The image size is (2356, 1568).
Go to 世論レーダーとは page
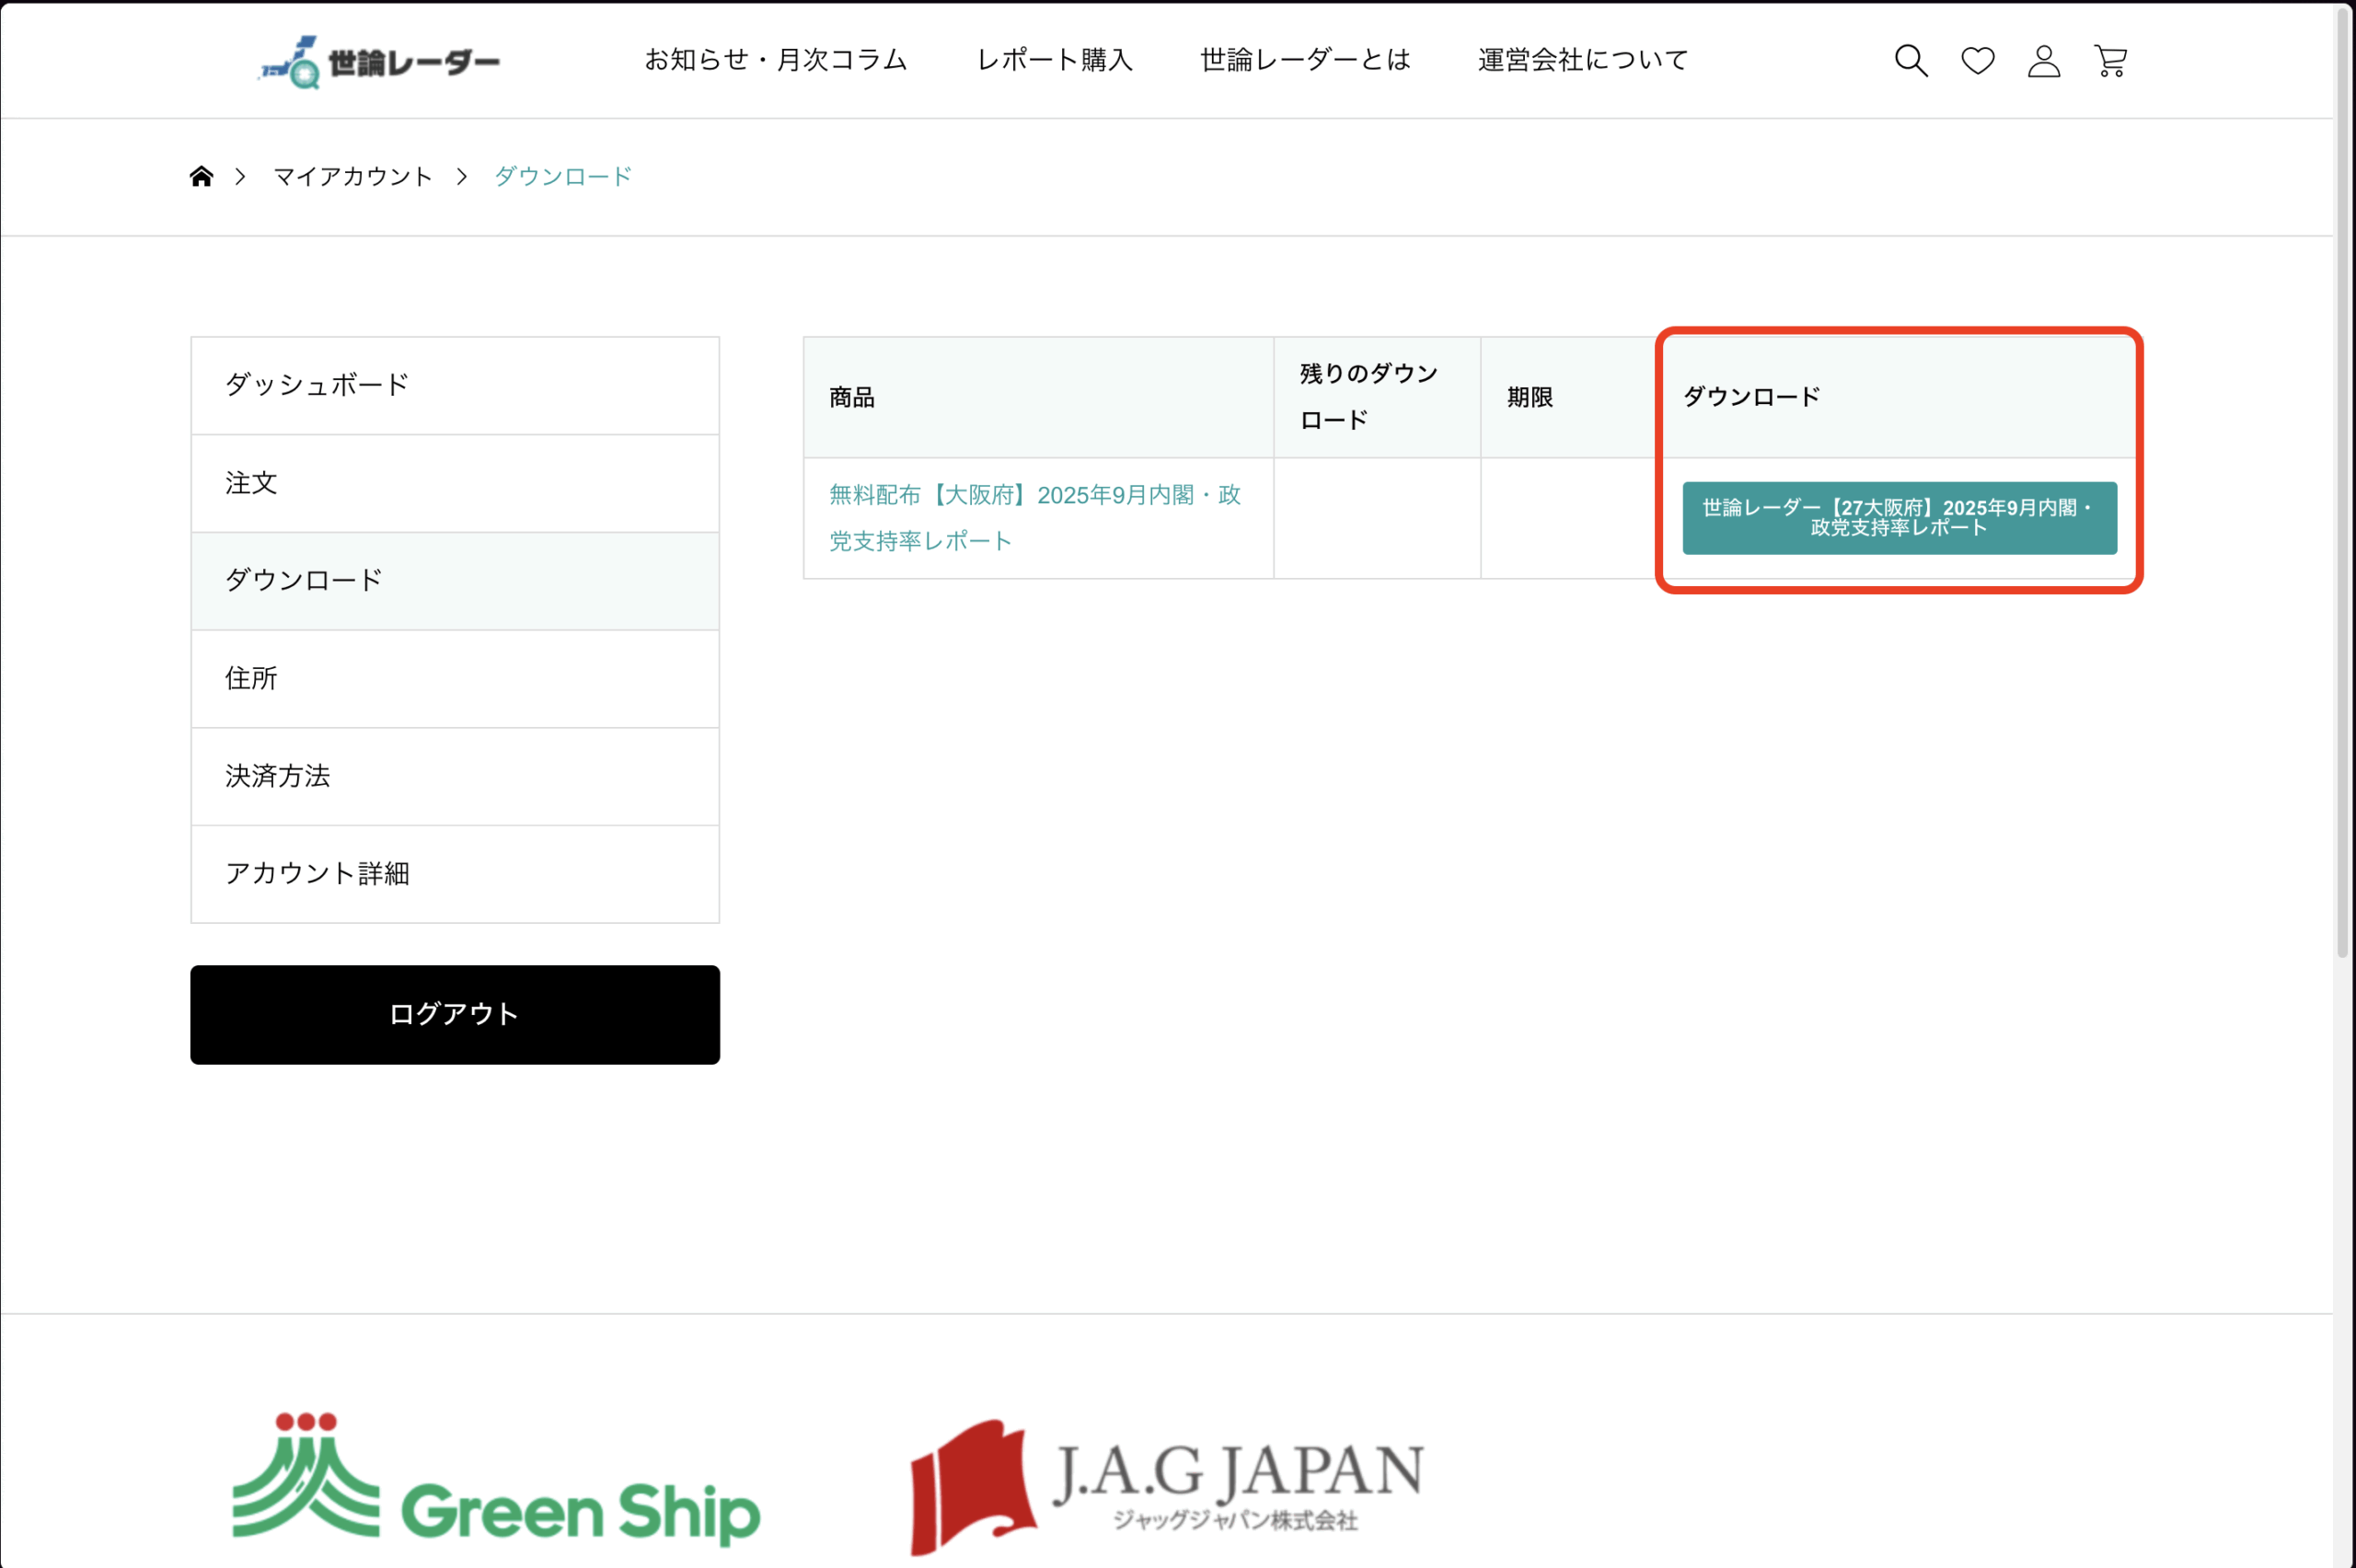(x=1305, y=60)
